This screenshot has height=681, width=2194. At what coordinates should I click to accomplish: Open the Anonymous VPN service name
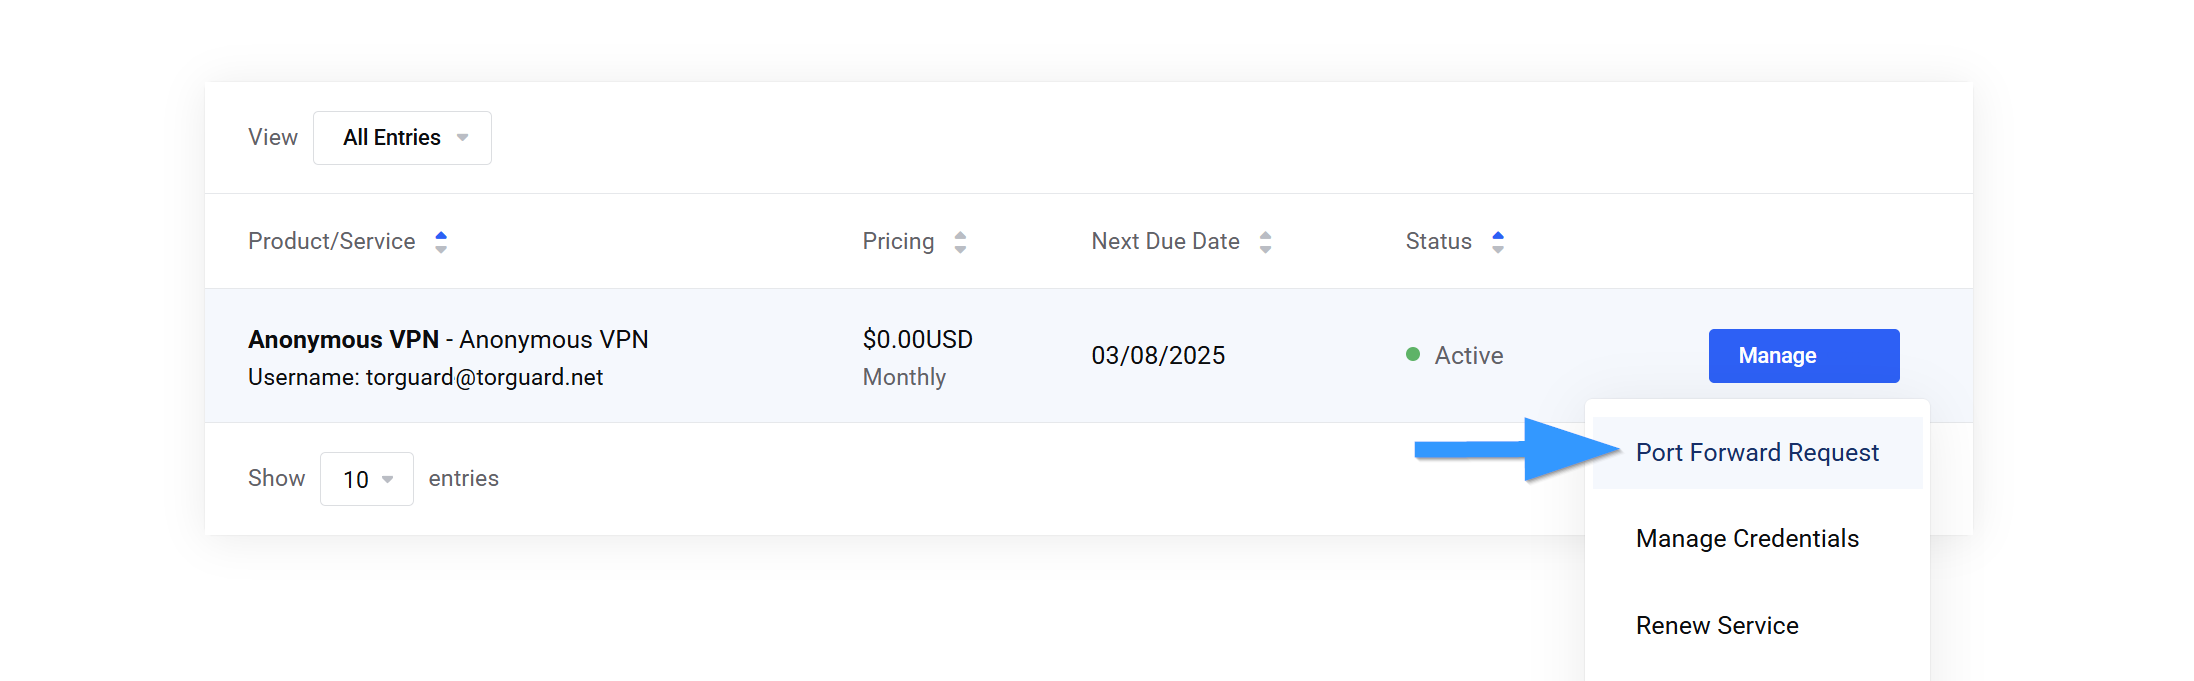point(343,340)
